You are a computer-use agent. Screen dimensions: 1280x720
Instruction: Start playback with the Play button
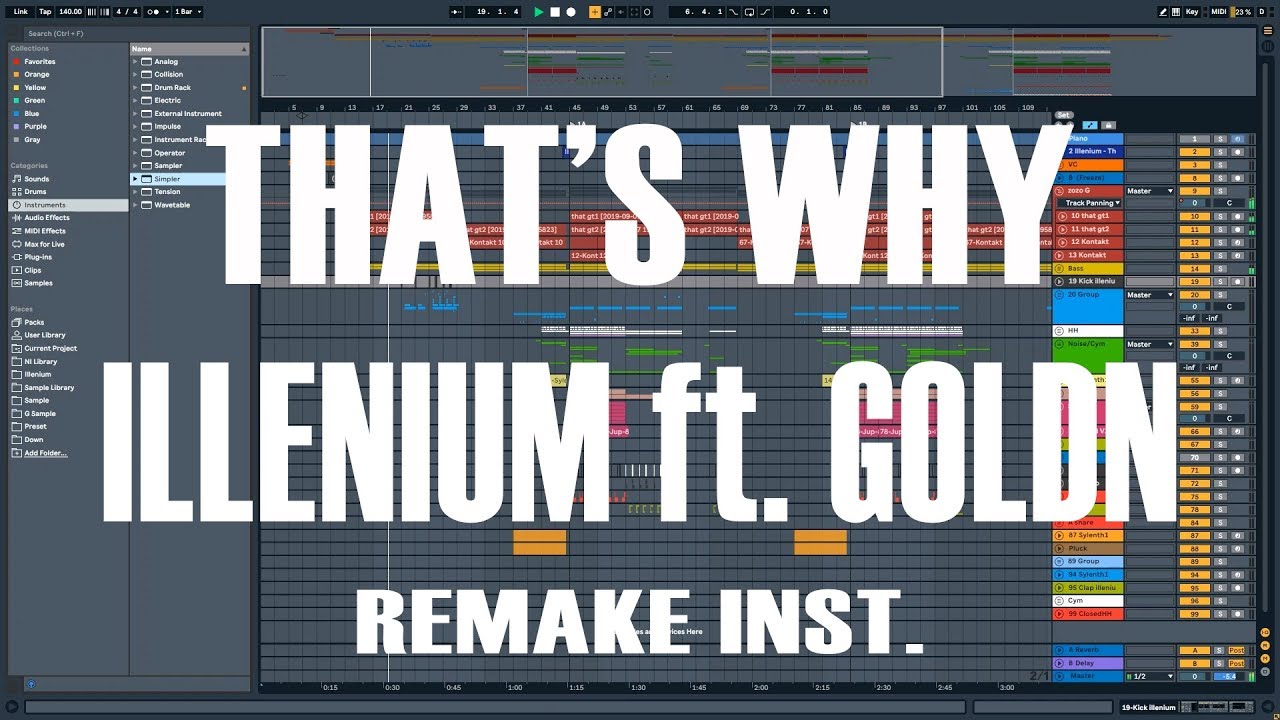[x=539, y=12]
